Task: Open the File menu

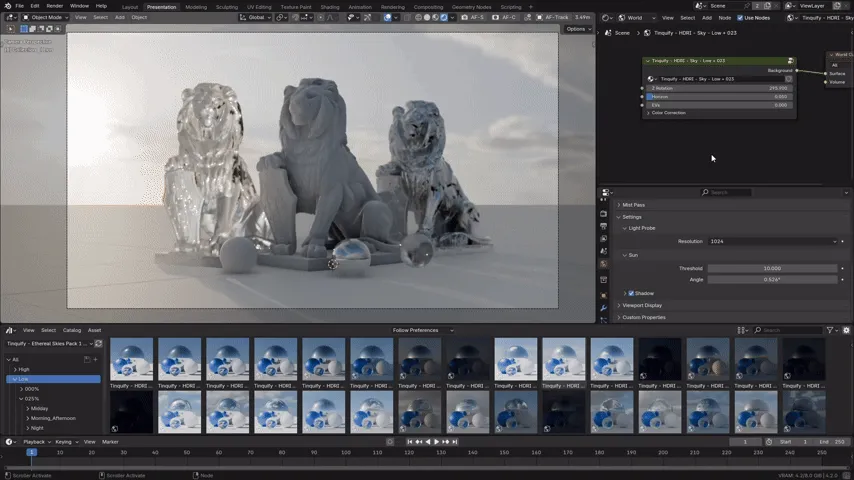Action: [20, 6]
